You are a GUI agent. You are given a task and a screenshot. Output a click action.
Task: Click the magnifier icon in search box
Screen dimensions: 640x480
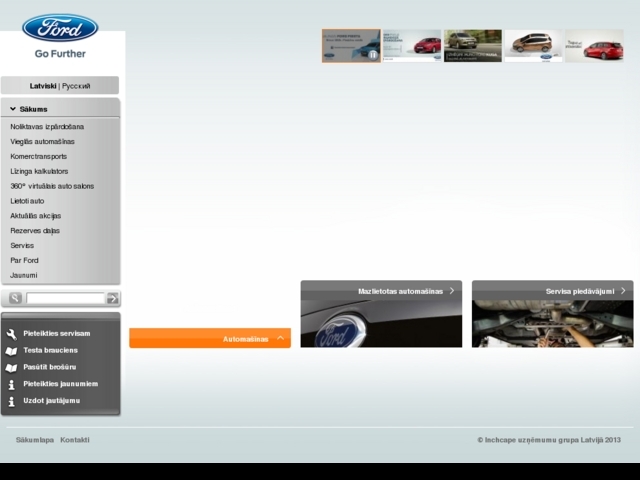pos(15,298)
